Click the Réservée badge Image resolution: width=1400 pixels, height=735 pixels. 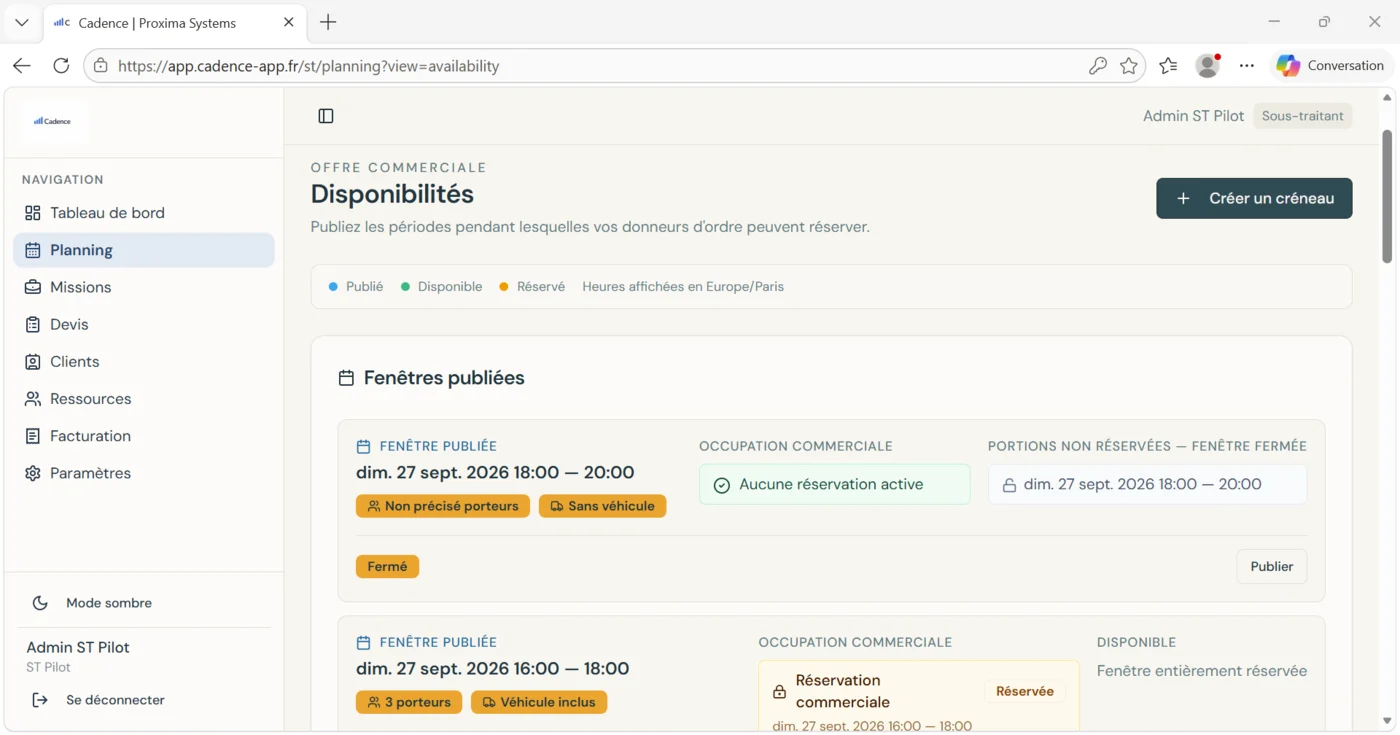pos(1025,691)
